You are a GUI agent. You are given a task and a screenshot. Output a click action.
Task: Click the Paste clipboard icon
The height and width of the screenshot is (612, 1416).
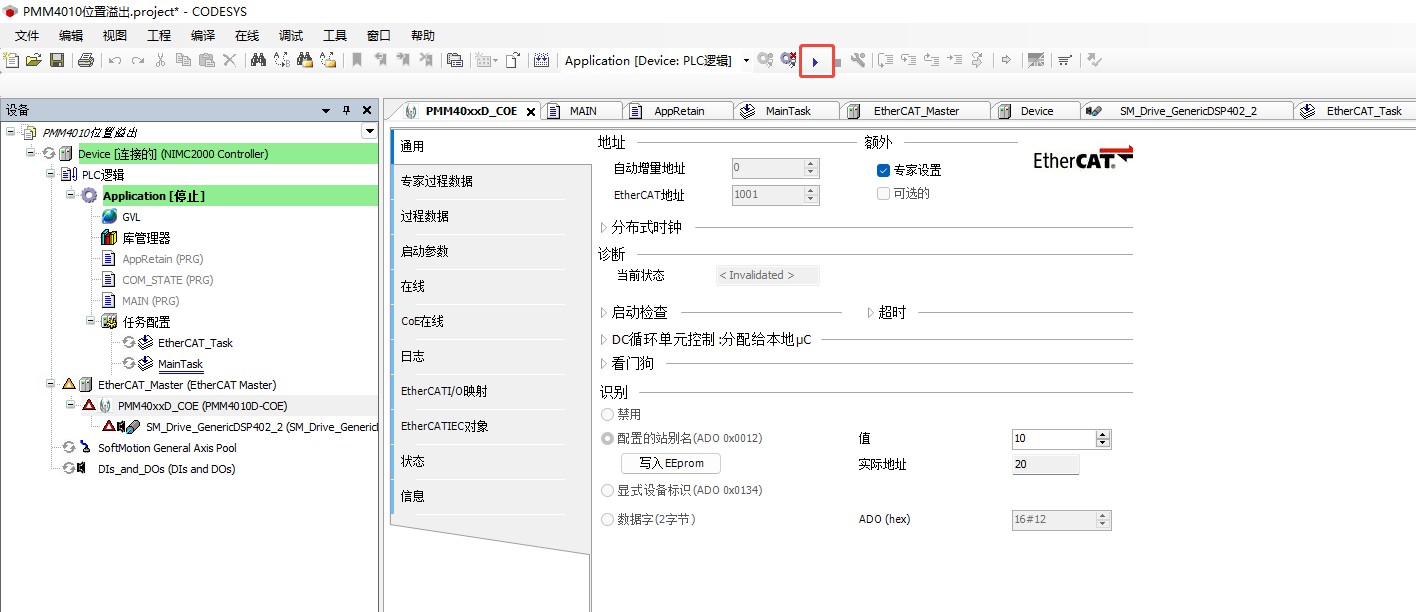coord(206,61)
